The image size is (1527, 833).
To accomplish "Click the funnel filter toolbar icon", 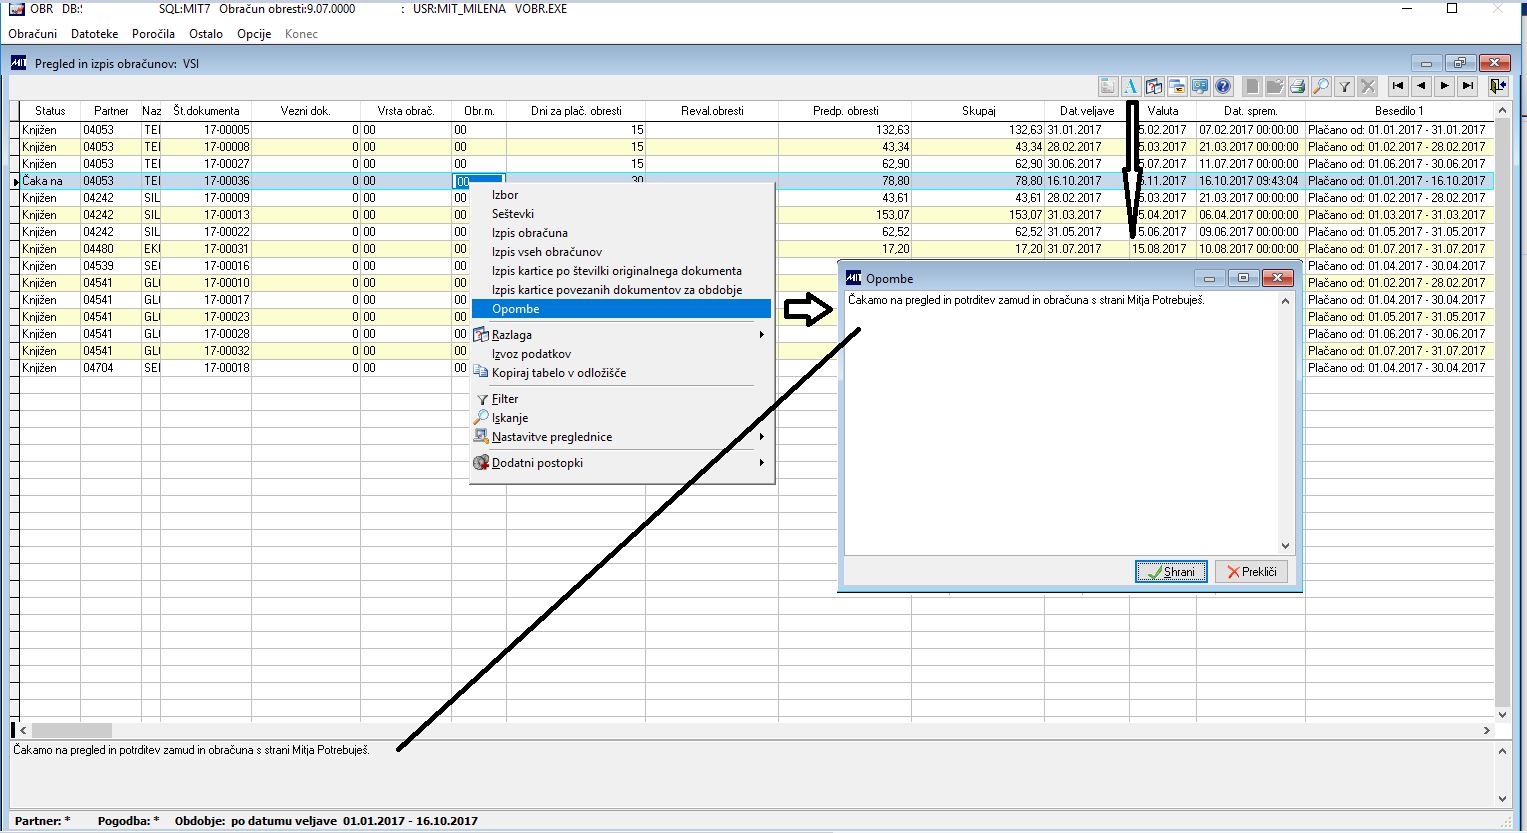I will pyautogui.click(x=1345, y=86).
